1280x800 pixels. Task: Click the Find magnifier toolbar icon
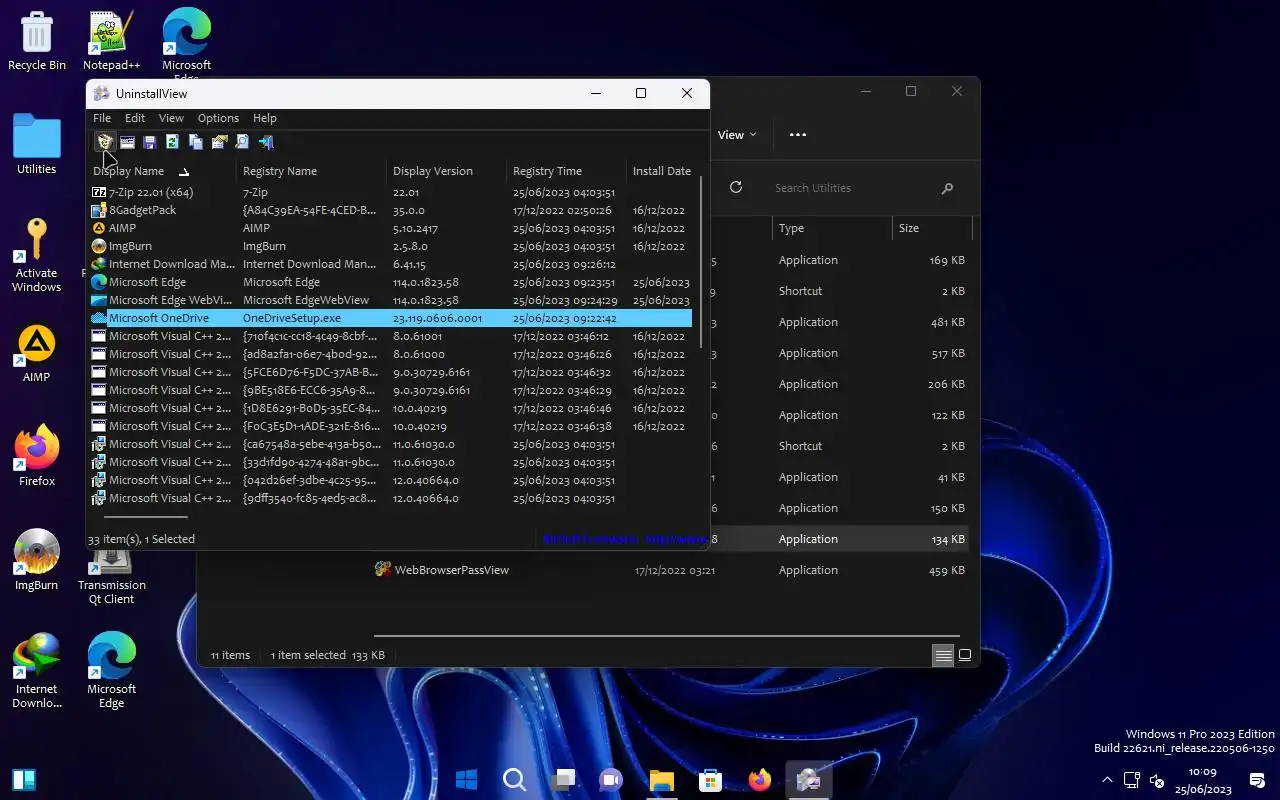[242, 142]
